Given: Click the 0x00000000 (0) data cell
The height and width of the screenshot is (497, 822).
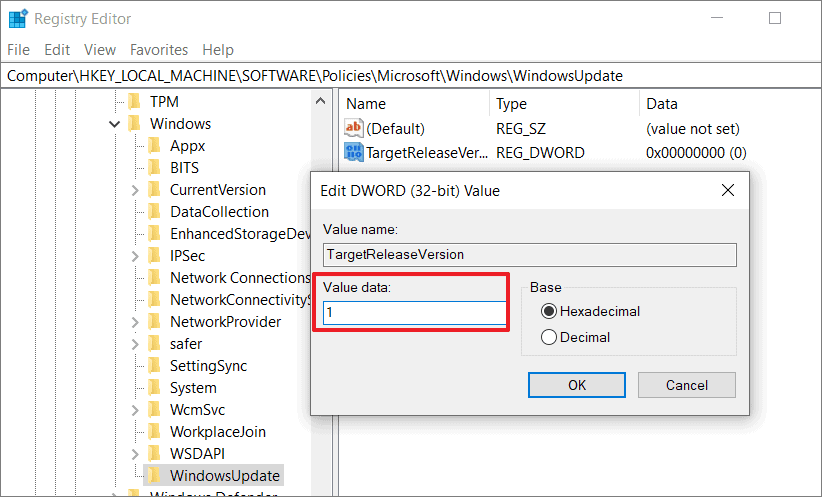Looking at the screenshot, I should (x=696, y=153).
